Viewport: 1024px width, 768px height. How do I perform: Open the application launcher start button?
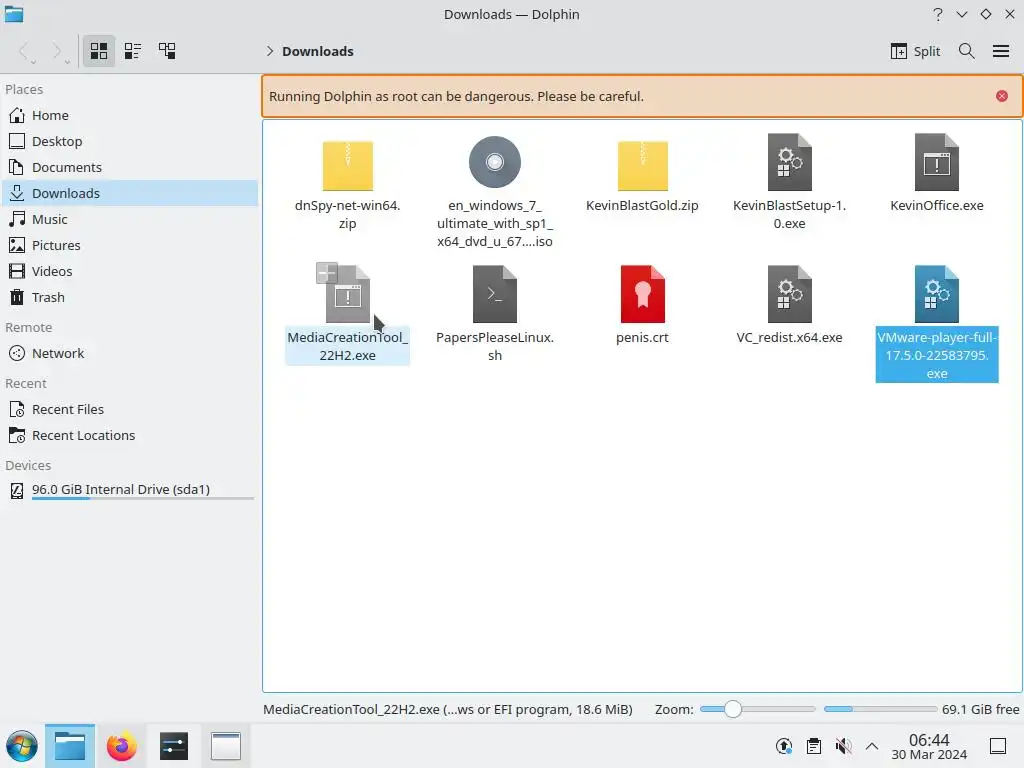click(22, 746)
